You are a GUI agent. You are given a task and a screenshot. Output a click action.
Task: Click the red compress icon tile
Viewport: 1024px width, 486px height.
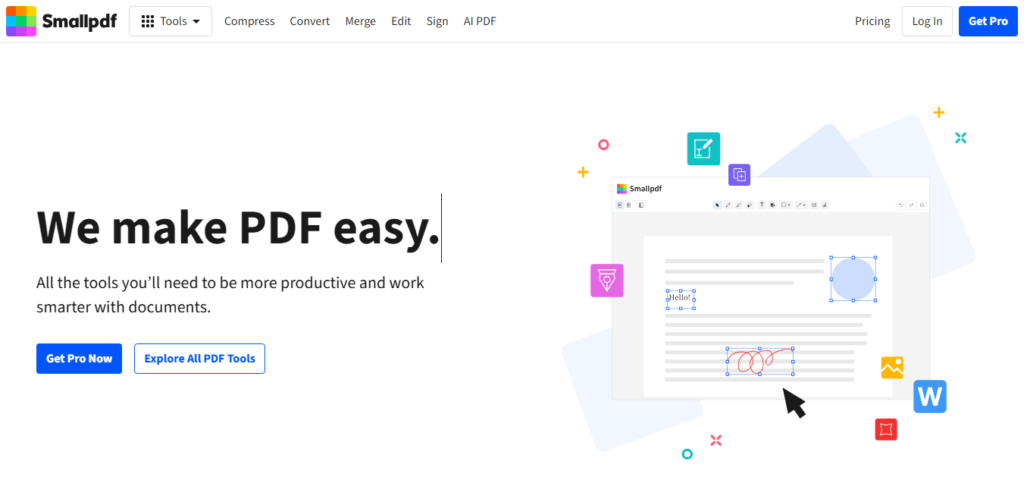(886, 429)
